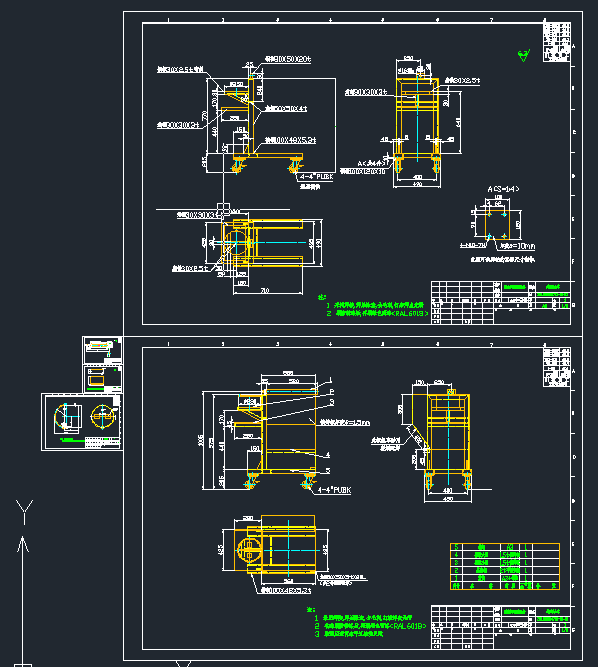The width and height of the screenshot is (598, 667).
Task: Select the 4-4"PU BK label in upper sheet
Action: coord(316,177)
